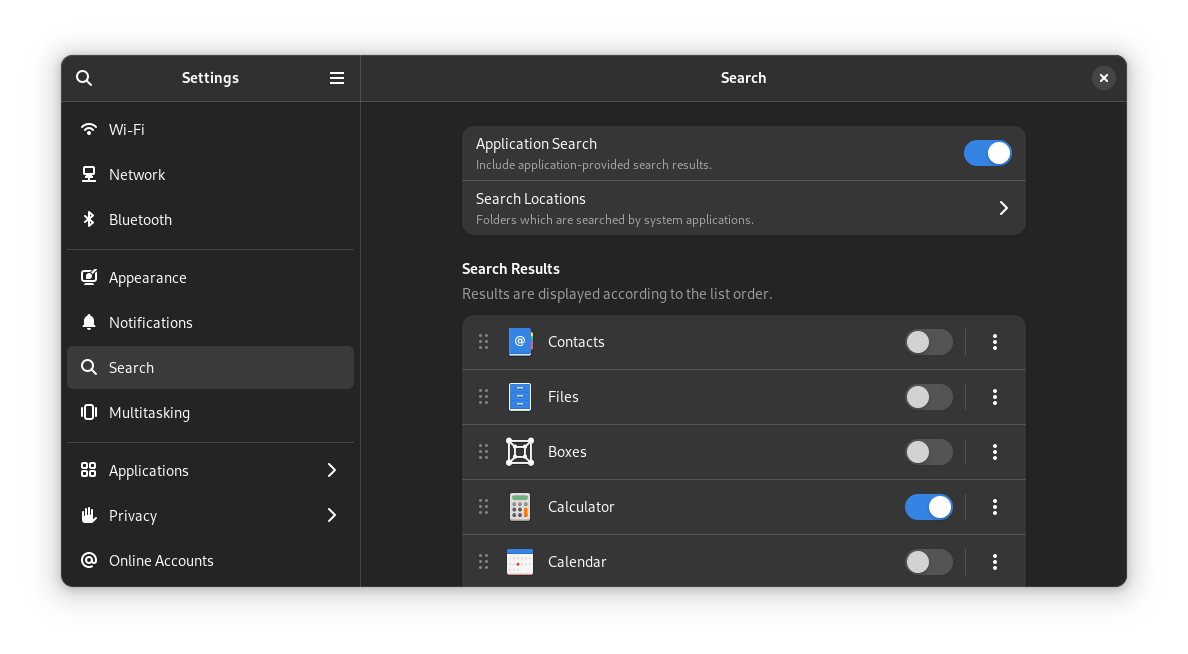Click the Bluetooth icon in the sidebar

pos(88,219)
